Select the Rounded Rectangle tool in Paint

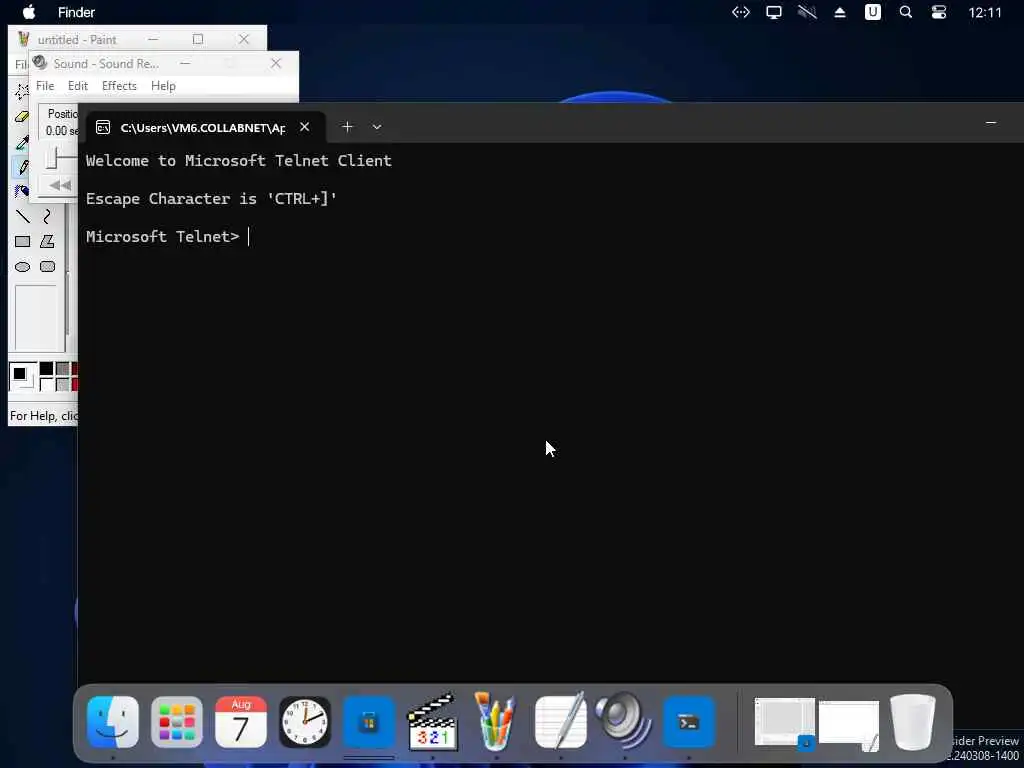47,266
